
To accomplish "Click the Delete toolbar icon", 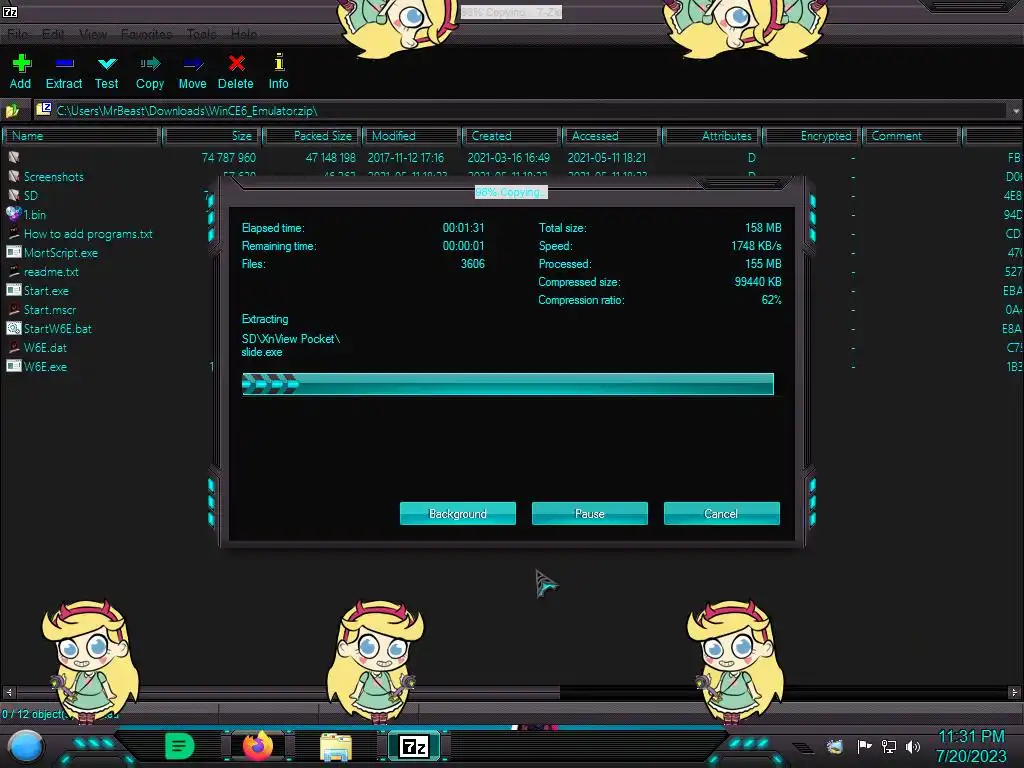I will [236, 63].
